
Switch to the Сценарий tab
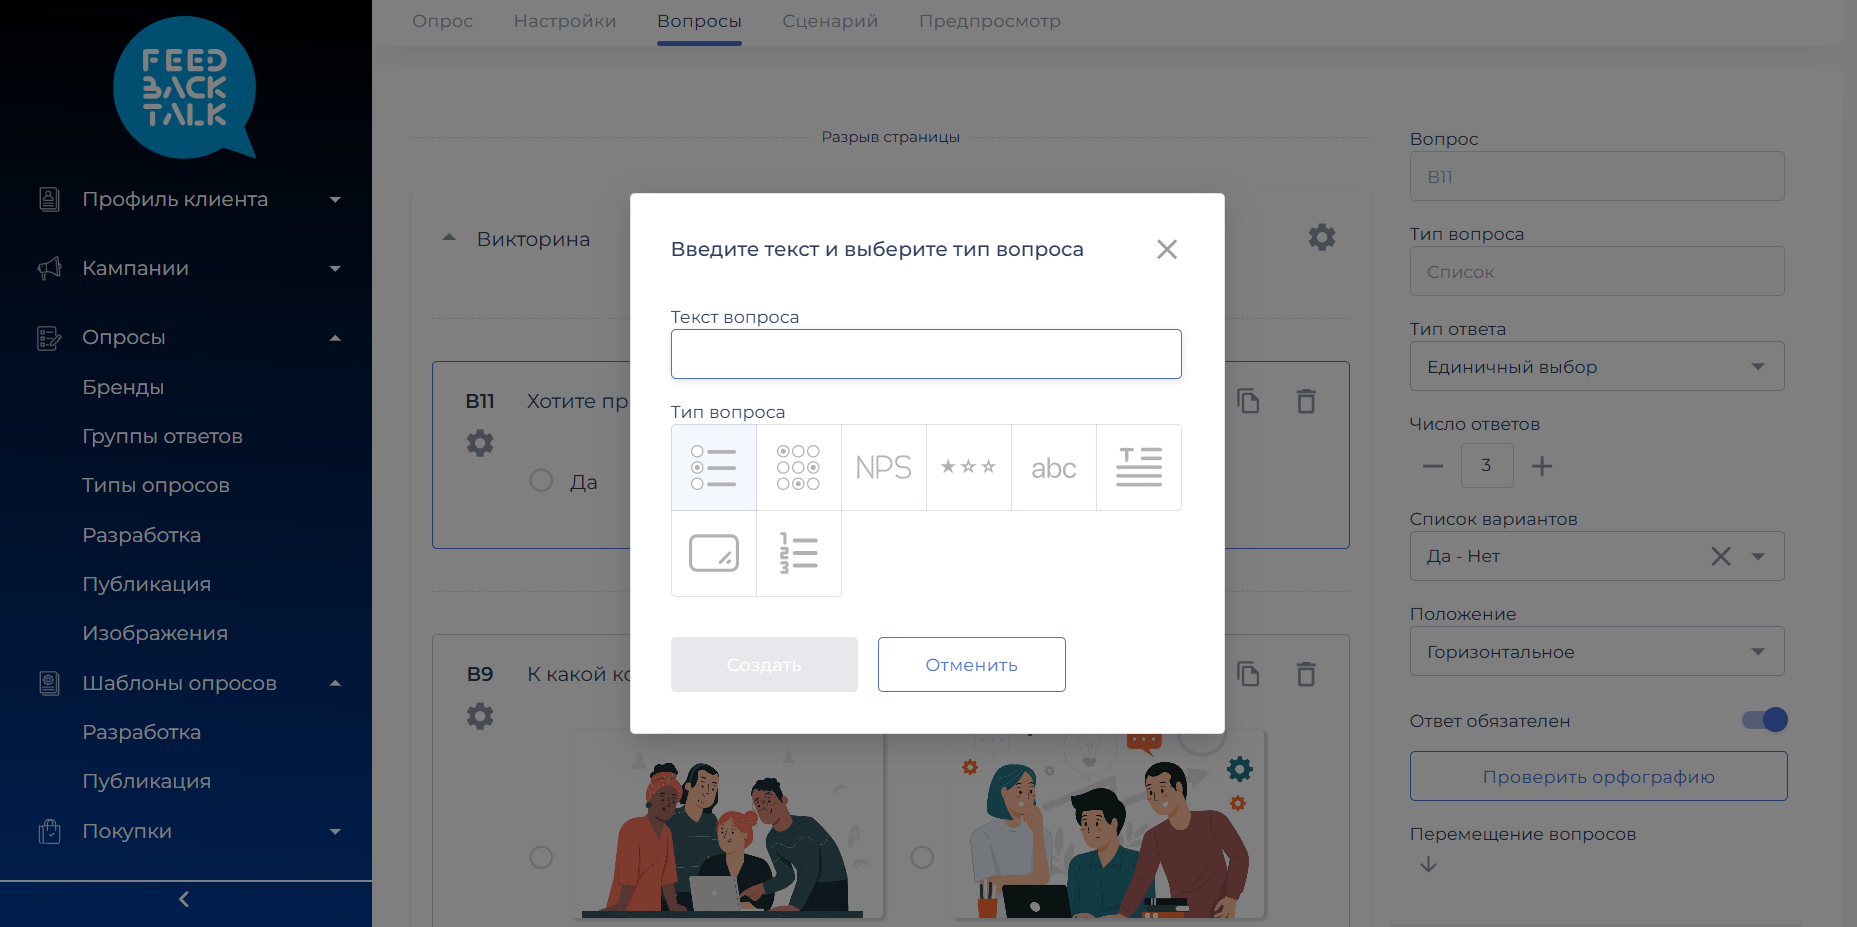click(x=830, y=21)
